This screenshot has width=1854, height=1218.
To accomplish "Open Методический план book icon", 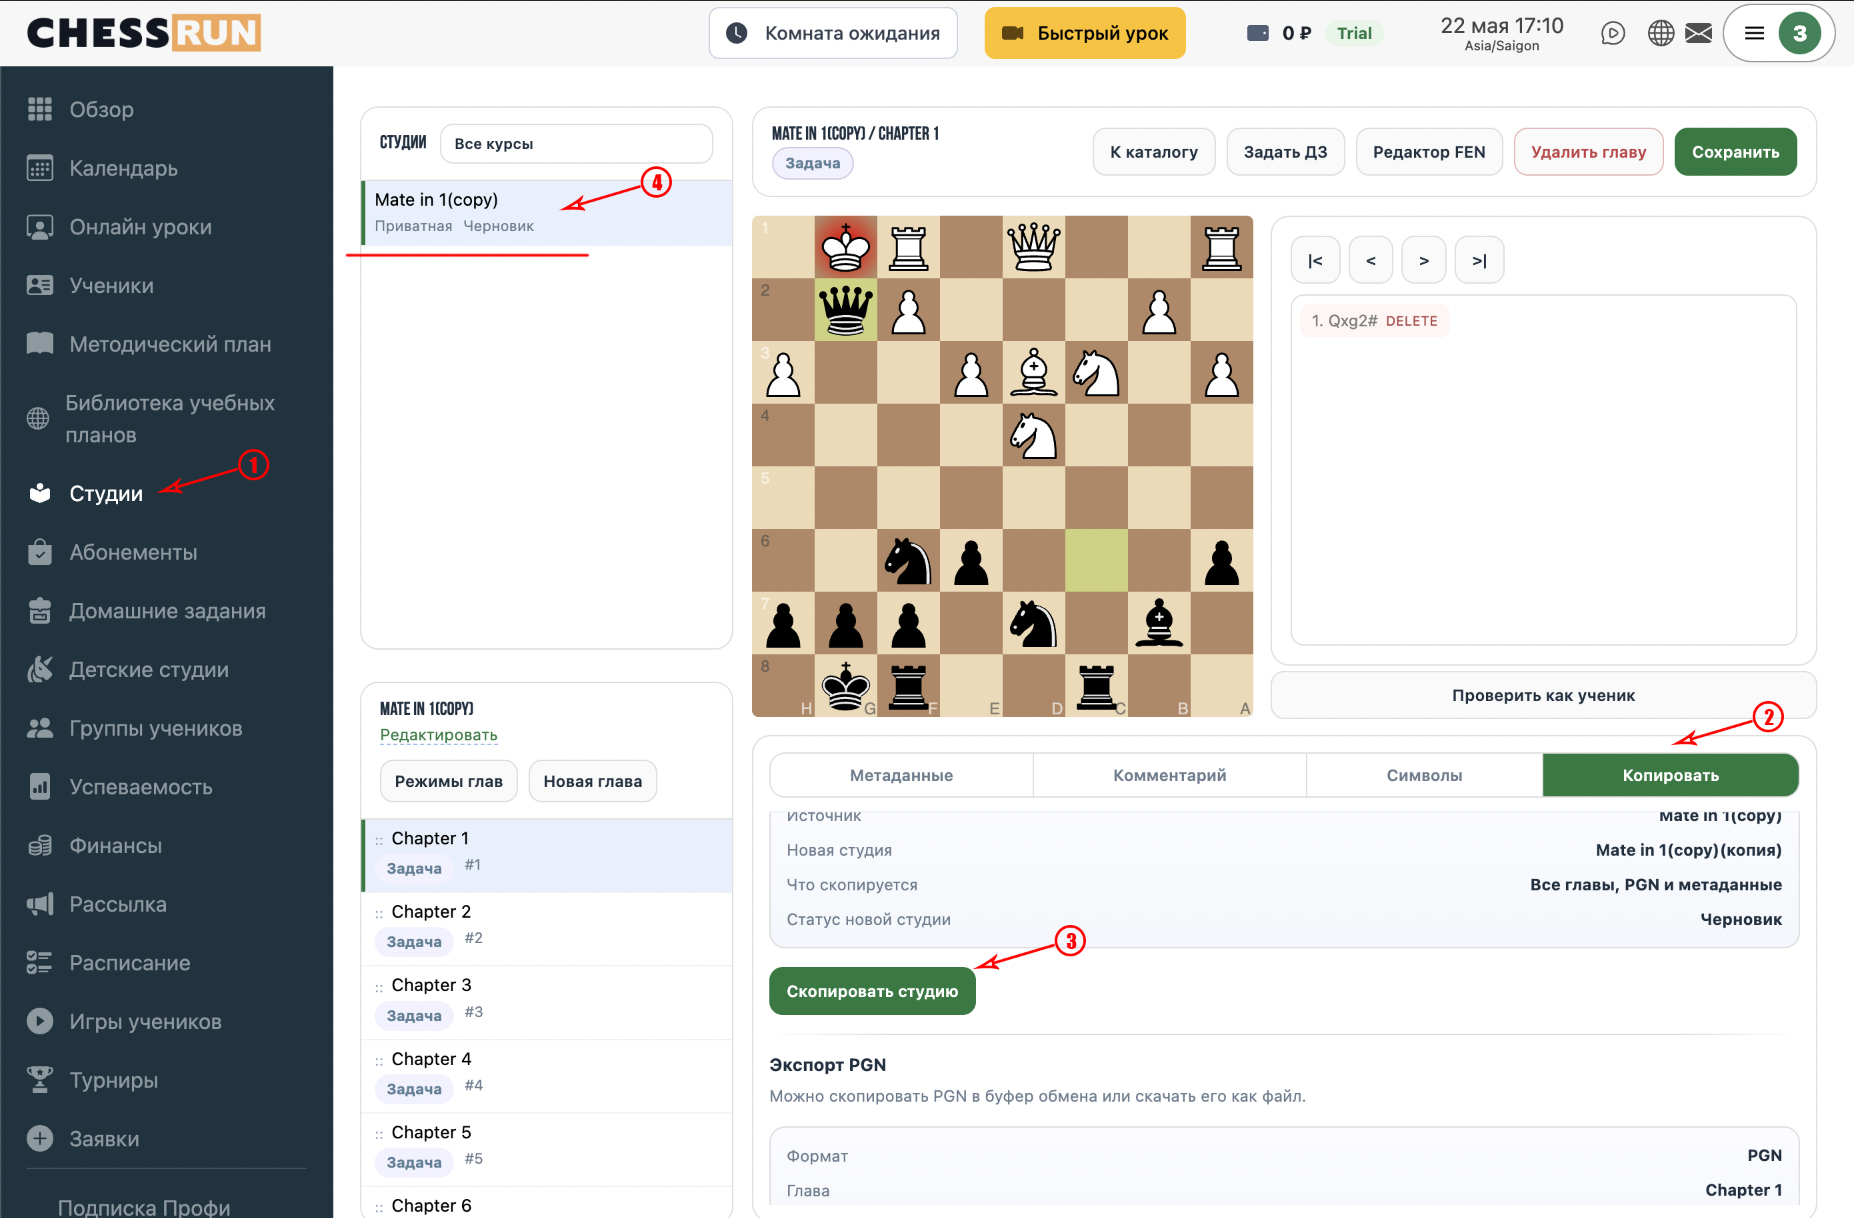I will point(40,344).
